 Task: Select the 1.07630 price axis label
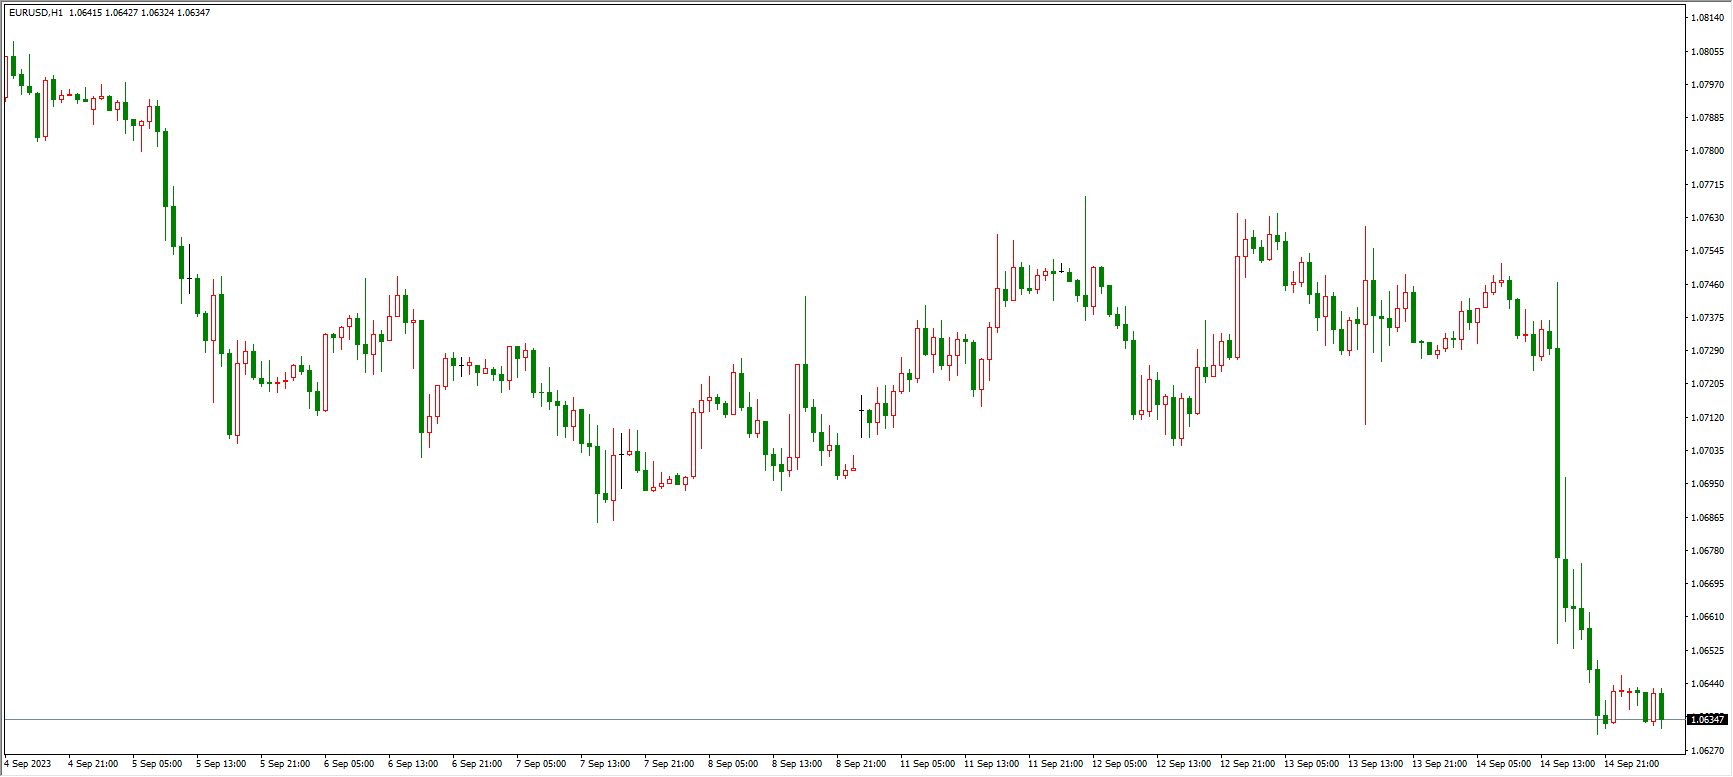[x=1708, y=218]
